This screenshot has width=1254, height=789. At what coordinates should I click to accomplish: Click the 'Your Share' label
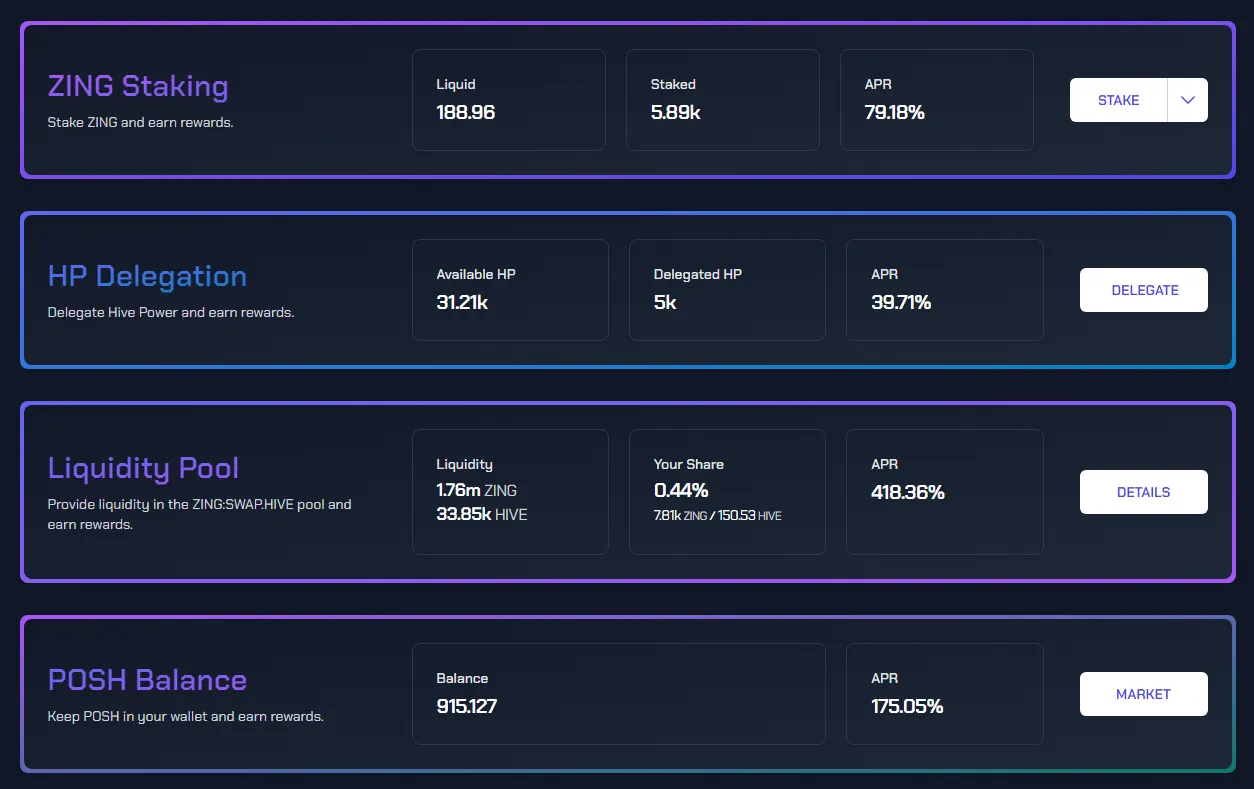click(689, 464)
